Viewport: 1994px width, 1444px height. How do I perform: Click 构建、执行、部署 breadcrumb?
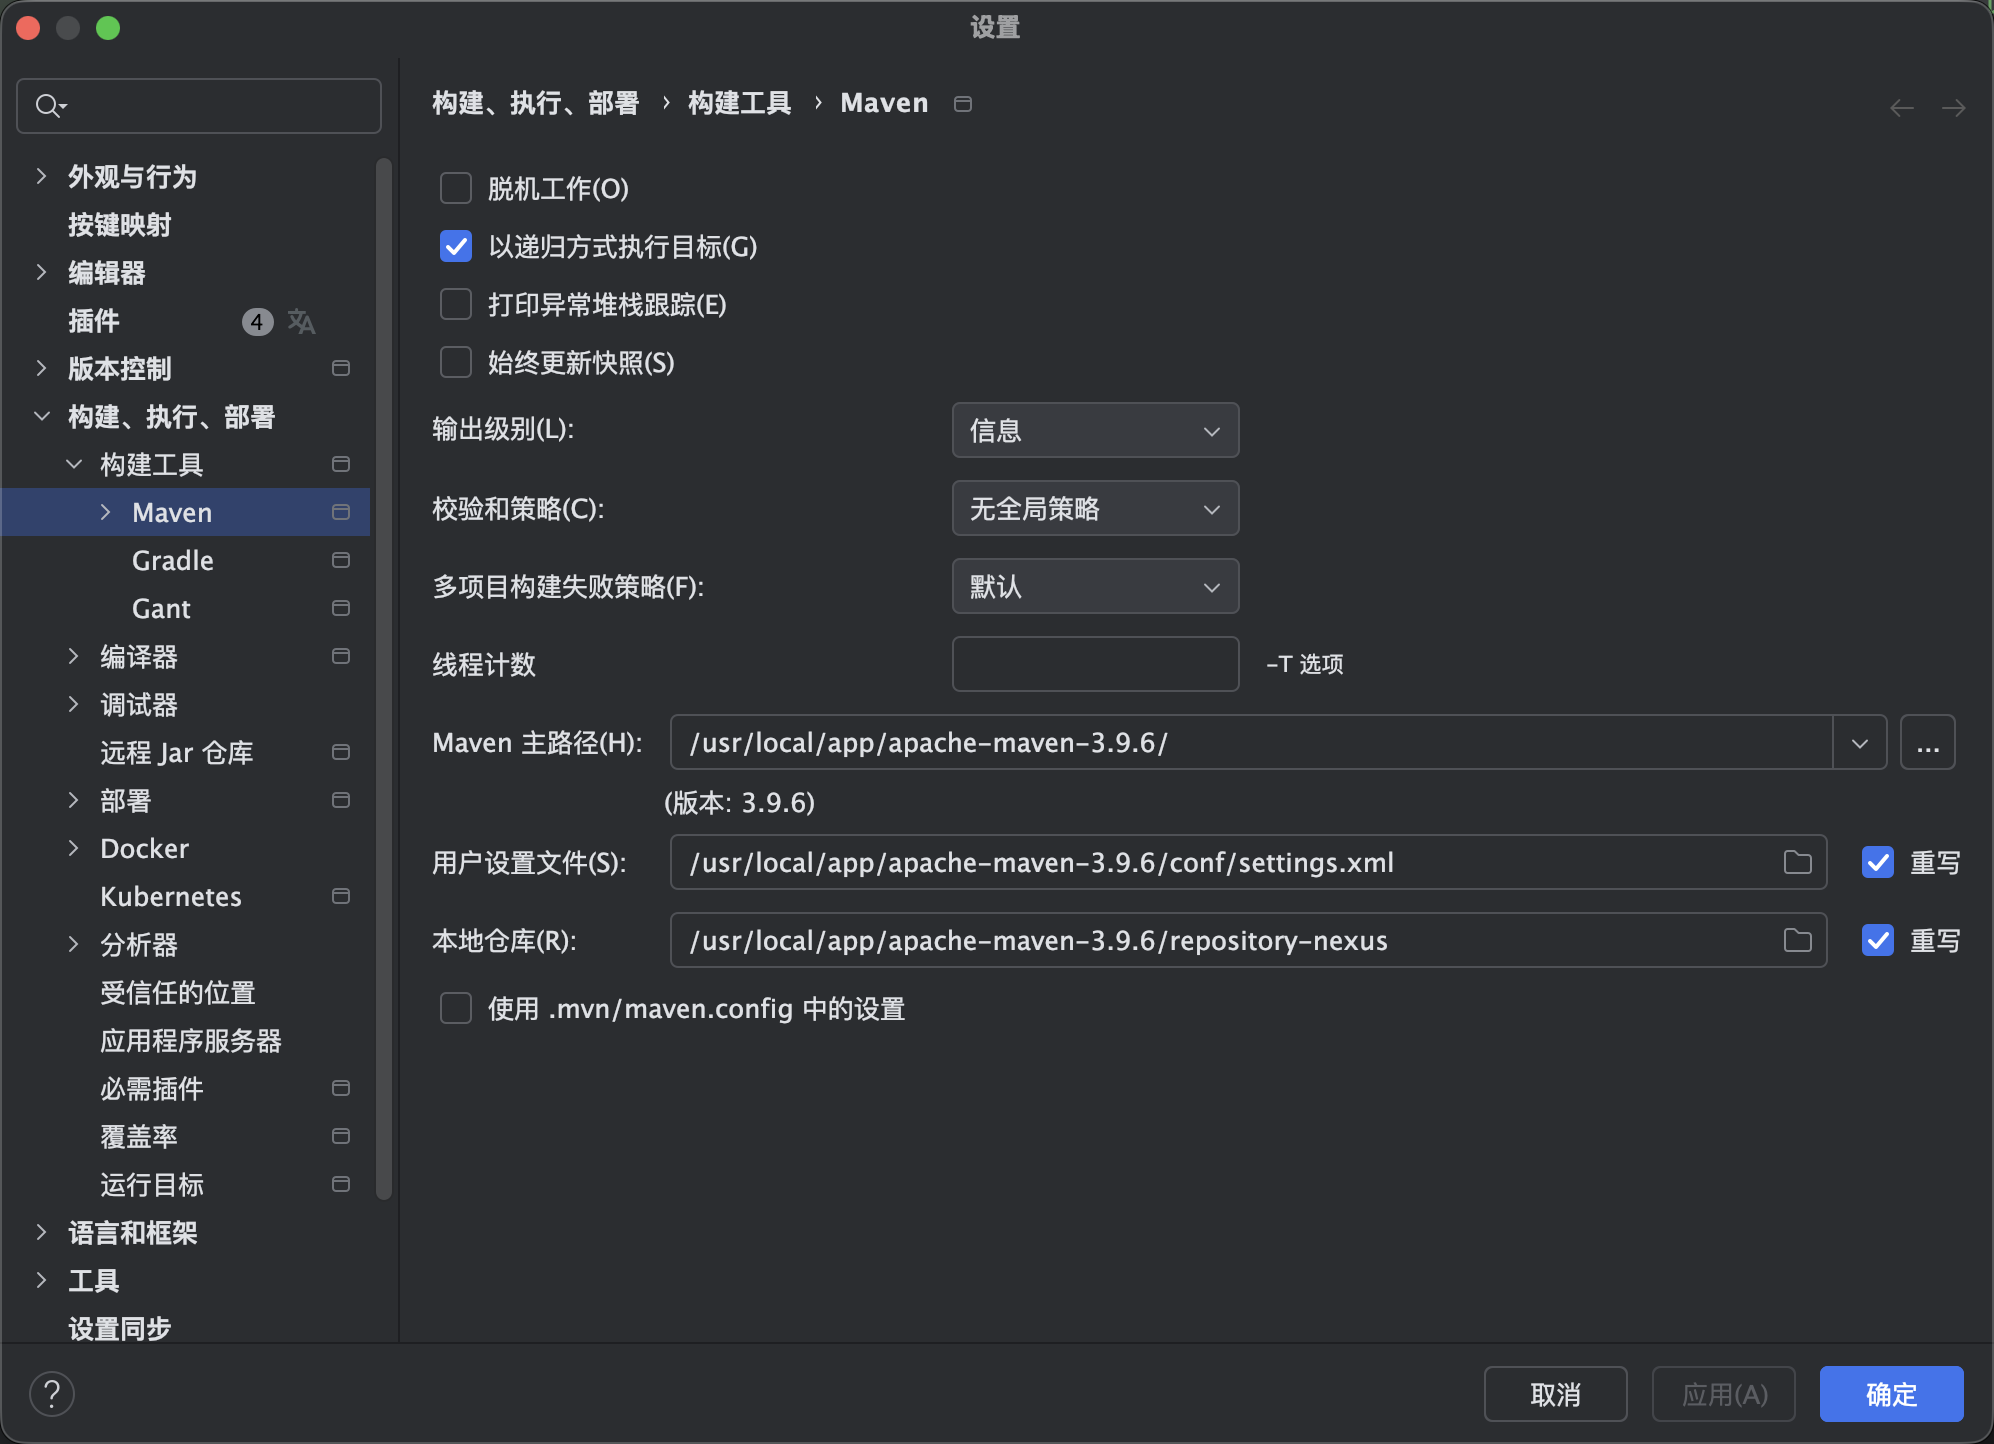click(535, 102)
